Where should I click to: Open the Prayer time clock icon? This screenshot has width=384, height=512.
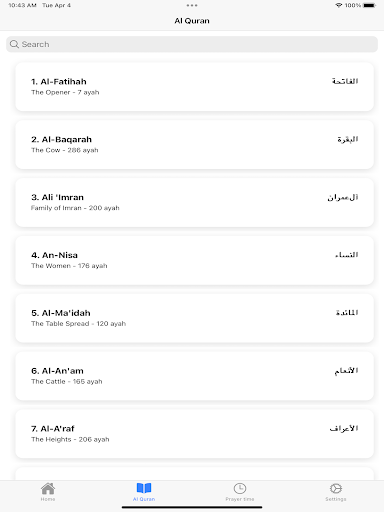240,489
